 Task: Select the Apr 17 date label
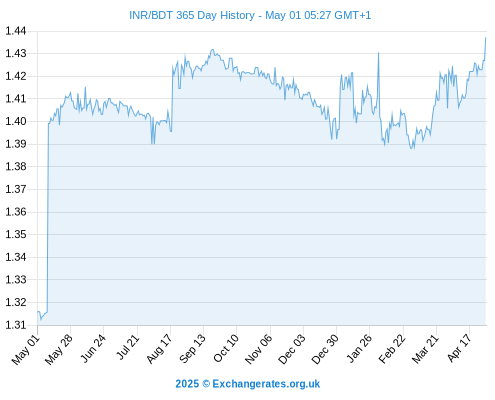point(459,348)
